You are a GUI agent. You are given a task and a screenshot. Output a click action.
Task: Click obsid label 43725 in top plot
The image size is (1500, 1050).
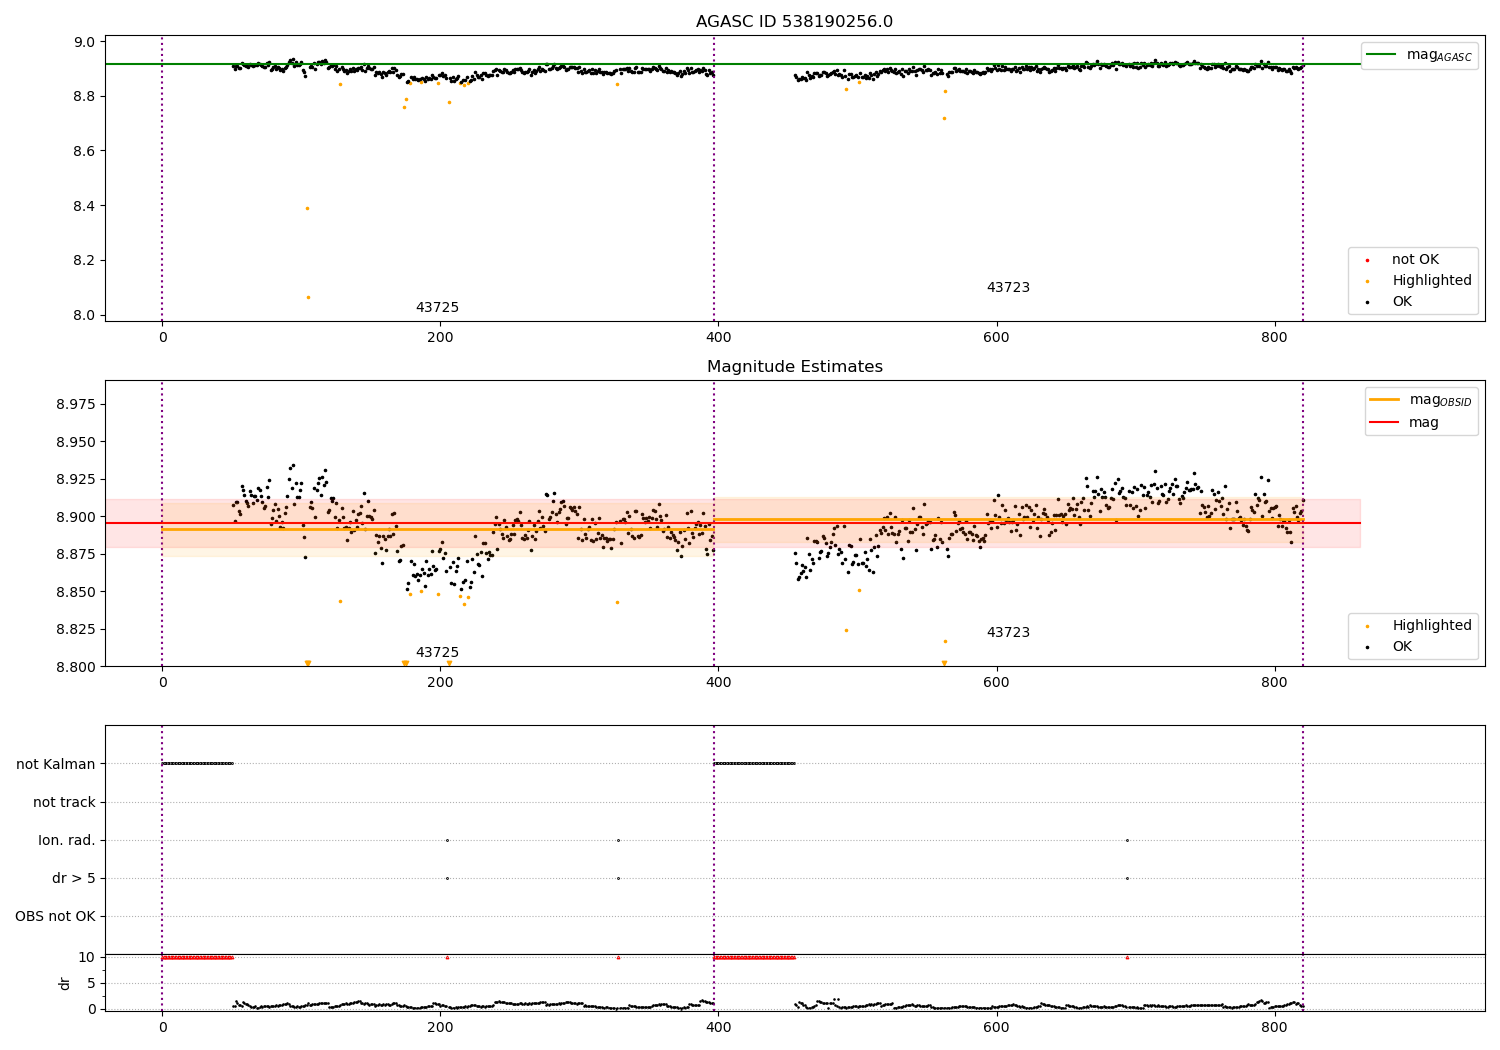437,308
